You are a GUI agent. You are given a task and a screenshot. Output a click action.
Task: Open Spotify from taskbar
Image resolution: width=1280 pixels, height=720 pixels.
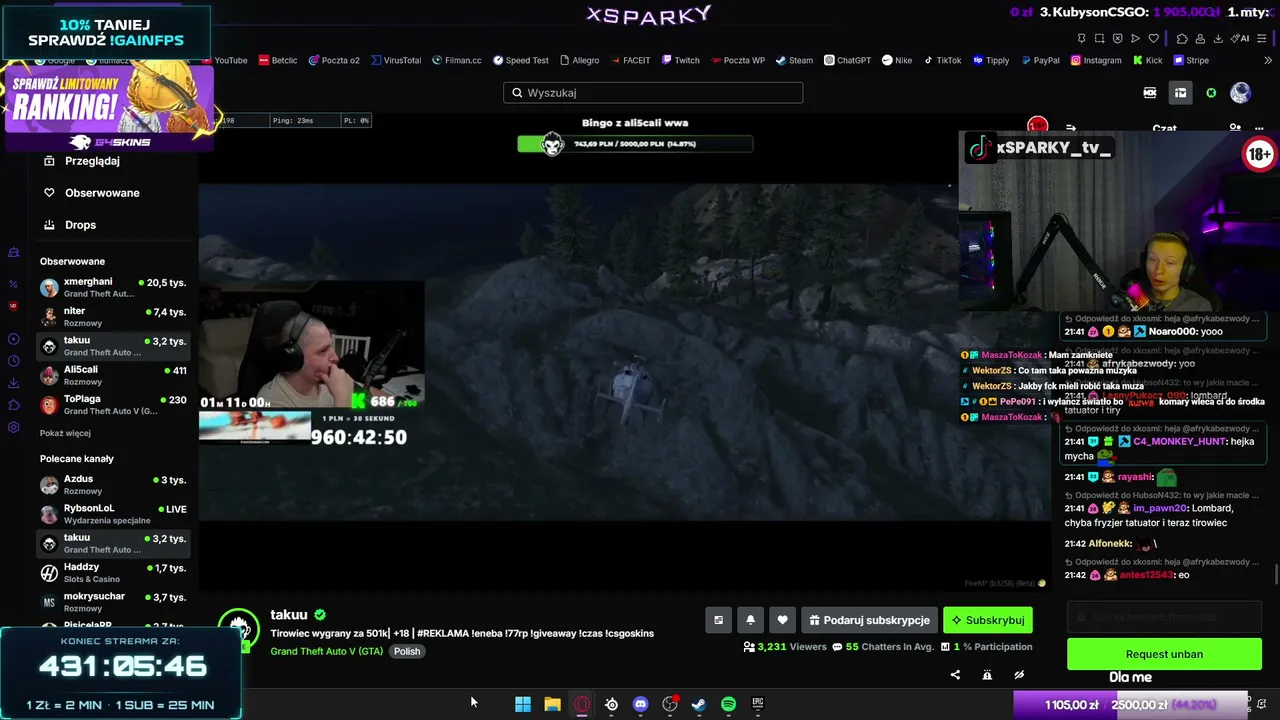tap(728, 704)
